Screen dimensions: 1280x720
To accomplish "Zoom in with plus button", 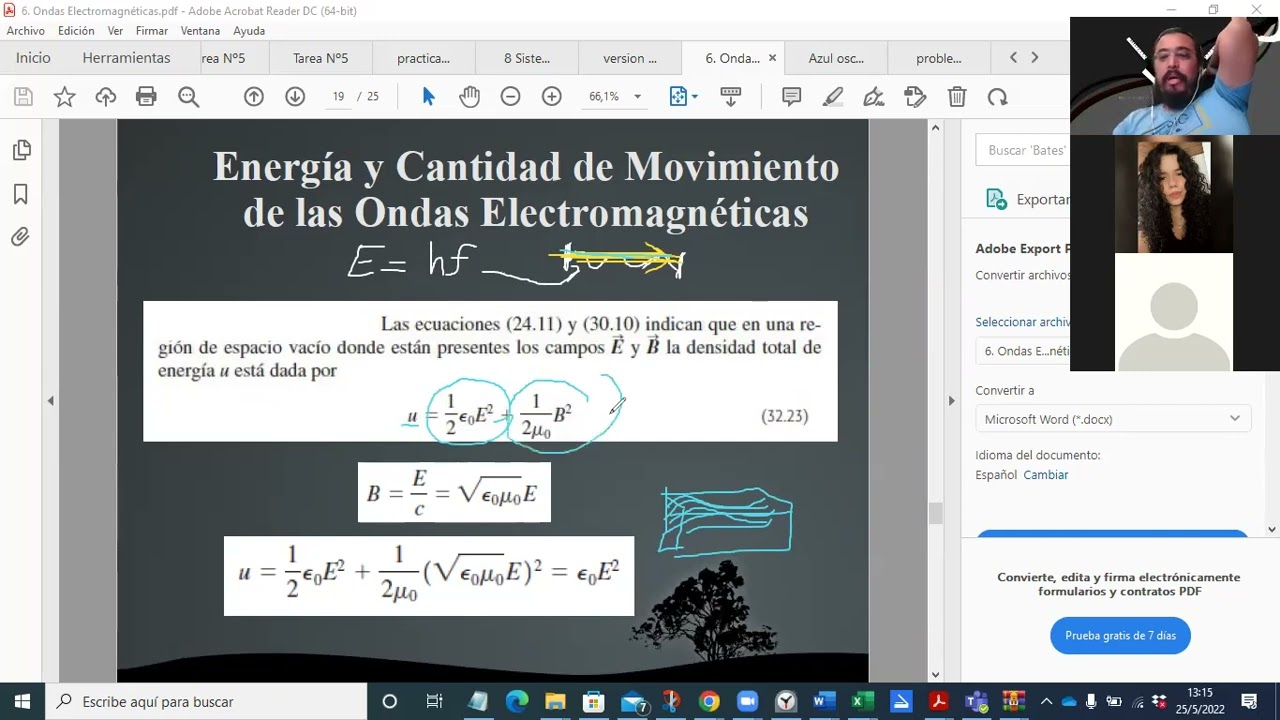I will (552, 97).
